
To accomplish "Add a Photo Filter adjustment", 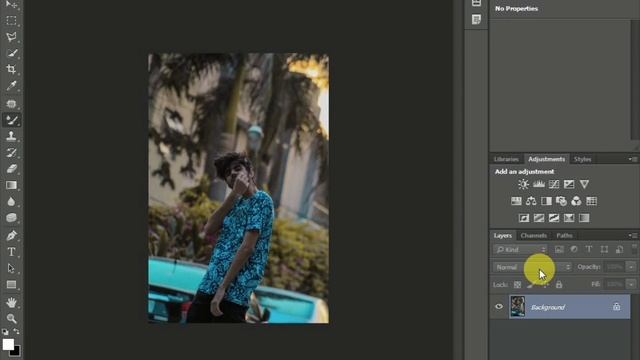I will click(x=561, y=201).
